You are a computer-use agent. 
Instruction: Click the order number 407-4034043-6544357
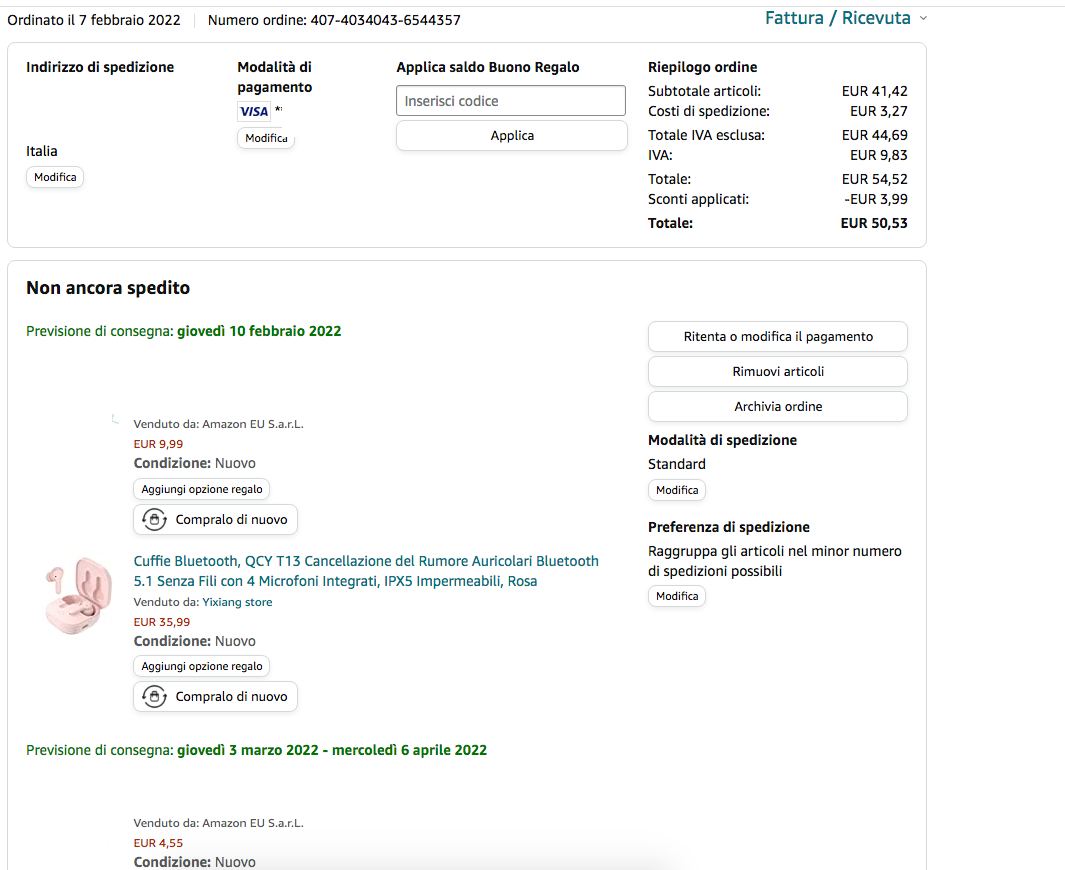tap(386, 20)
